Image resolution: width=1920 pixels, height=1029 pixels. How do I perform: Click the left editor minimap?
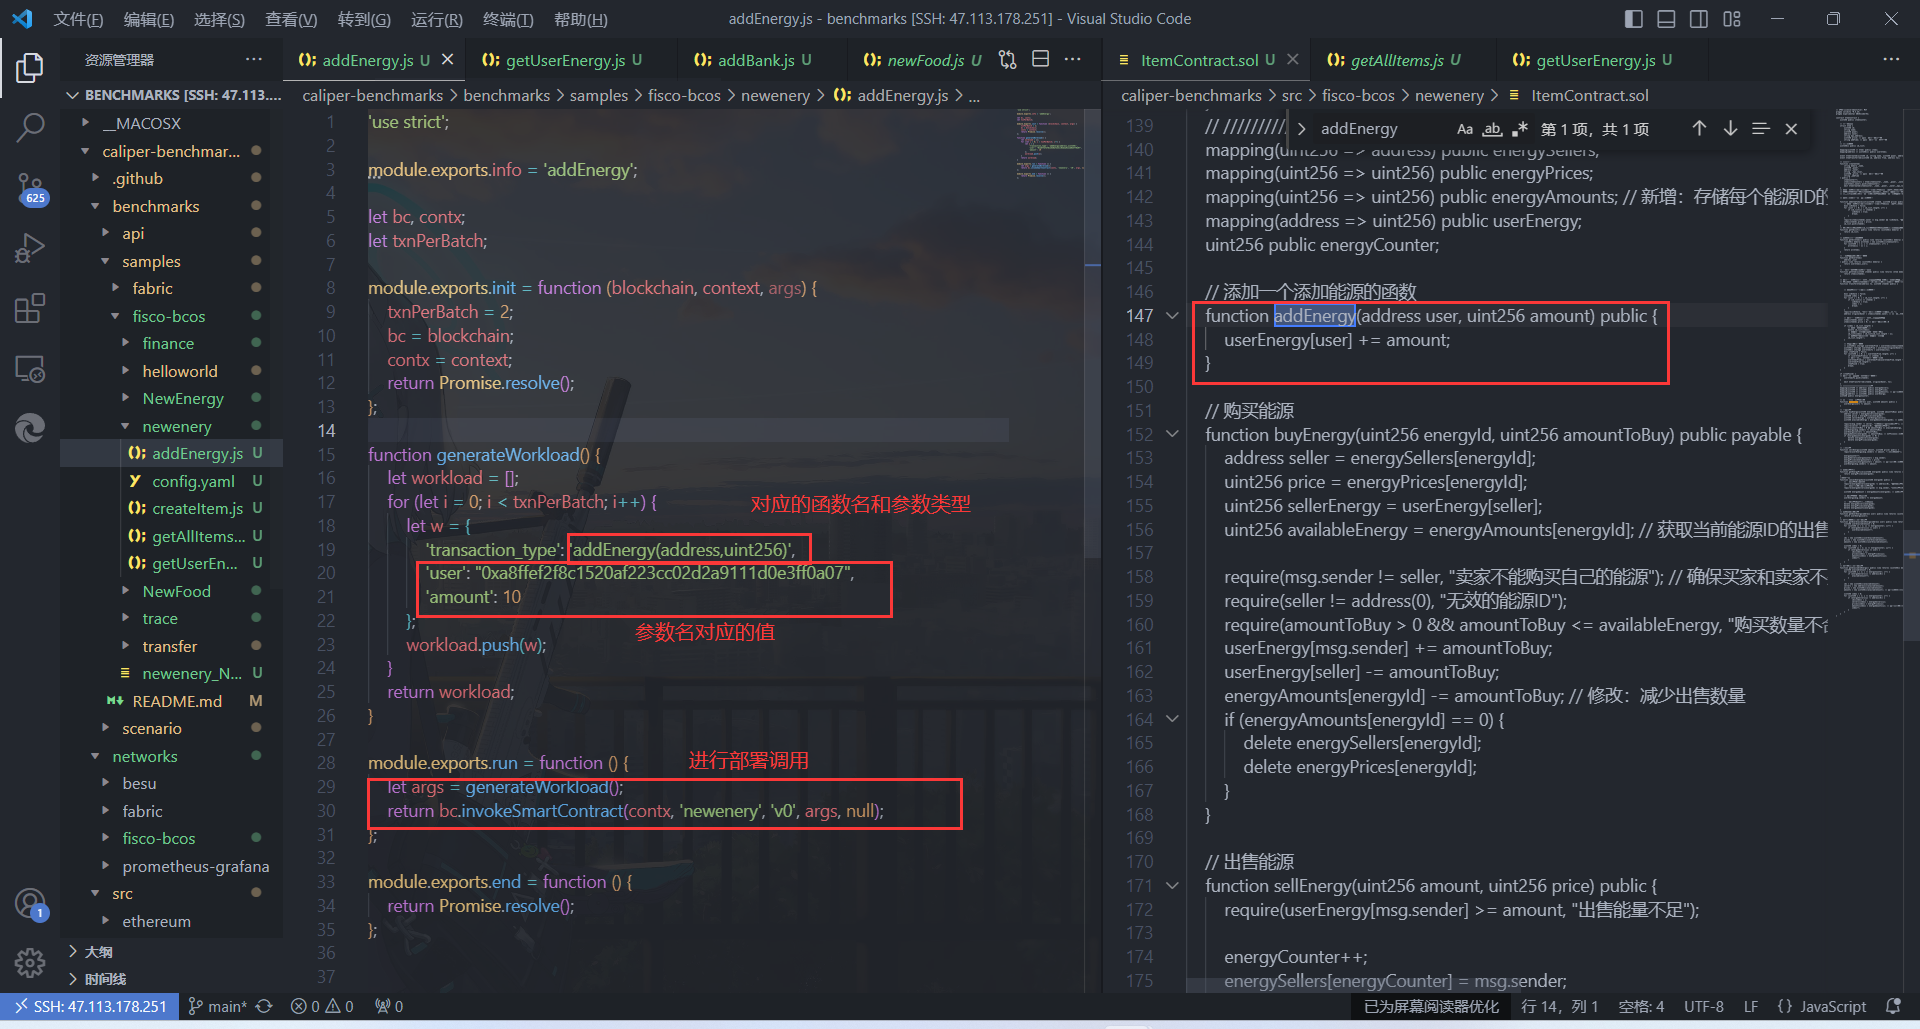tap(1049, 145)
